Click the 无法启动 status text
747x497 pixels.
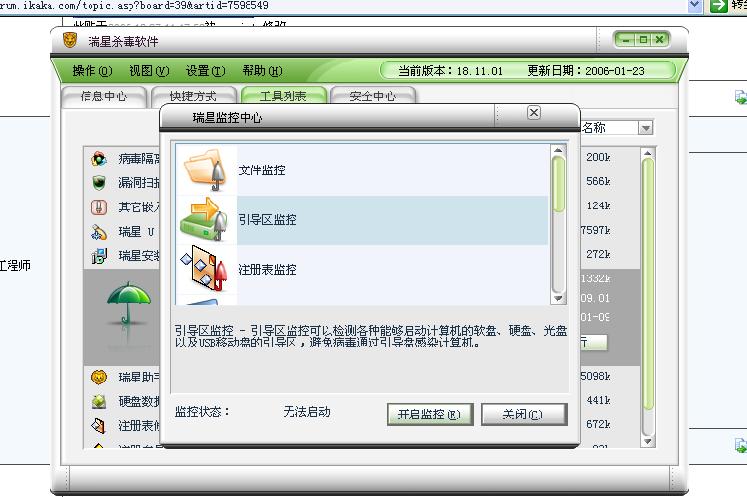[307, 412]
